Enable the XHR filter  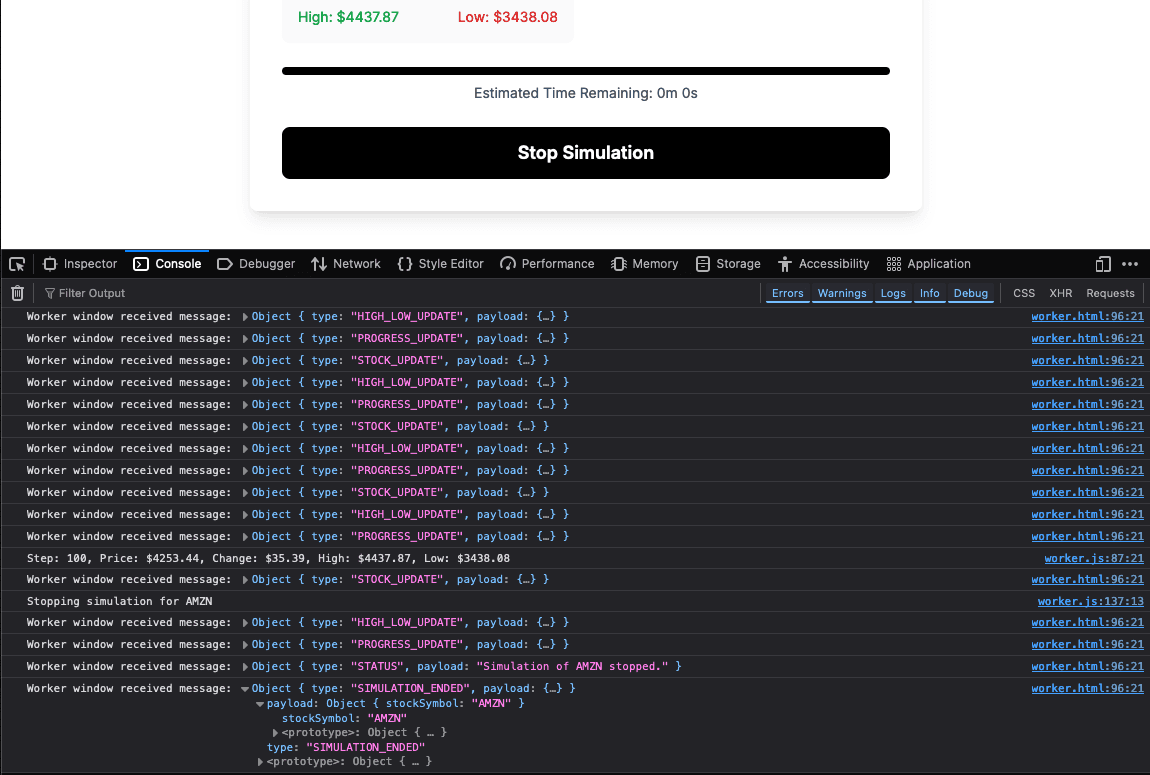click(x=1060, y=293)
